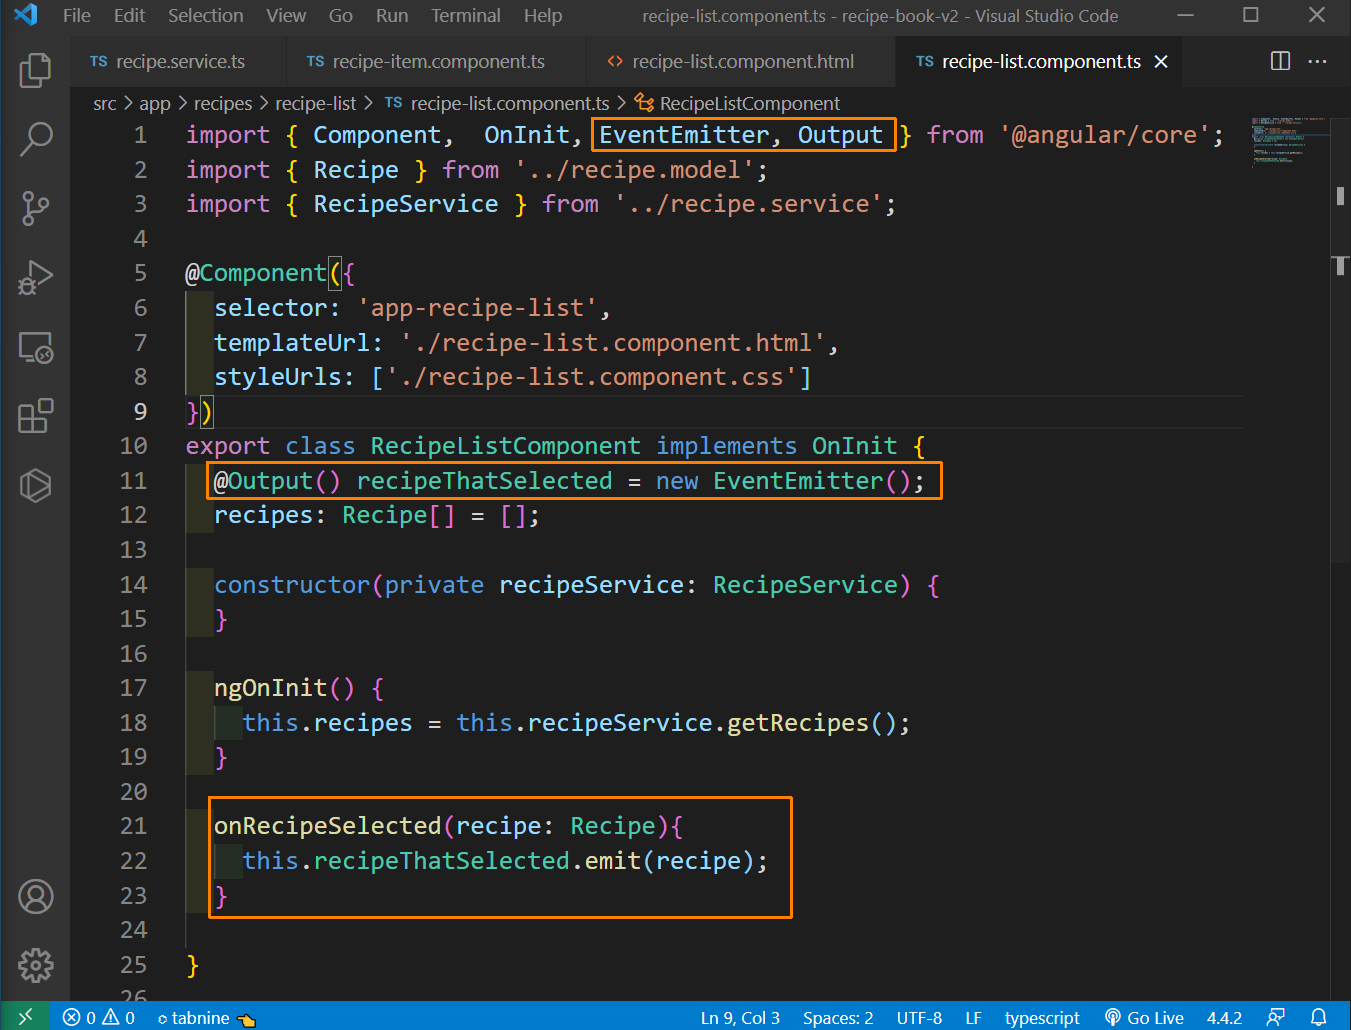1351x1030 pixels.
Task: Open the Search view in activity bar
Action: (x=35, y=139)
